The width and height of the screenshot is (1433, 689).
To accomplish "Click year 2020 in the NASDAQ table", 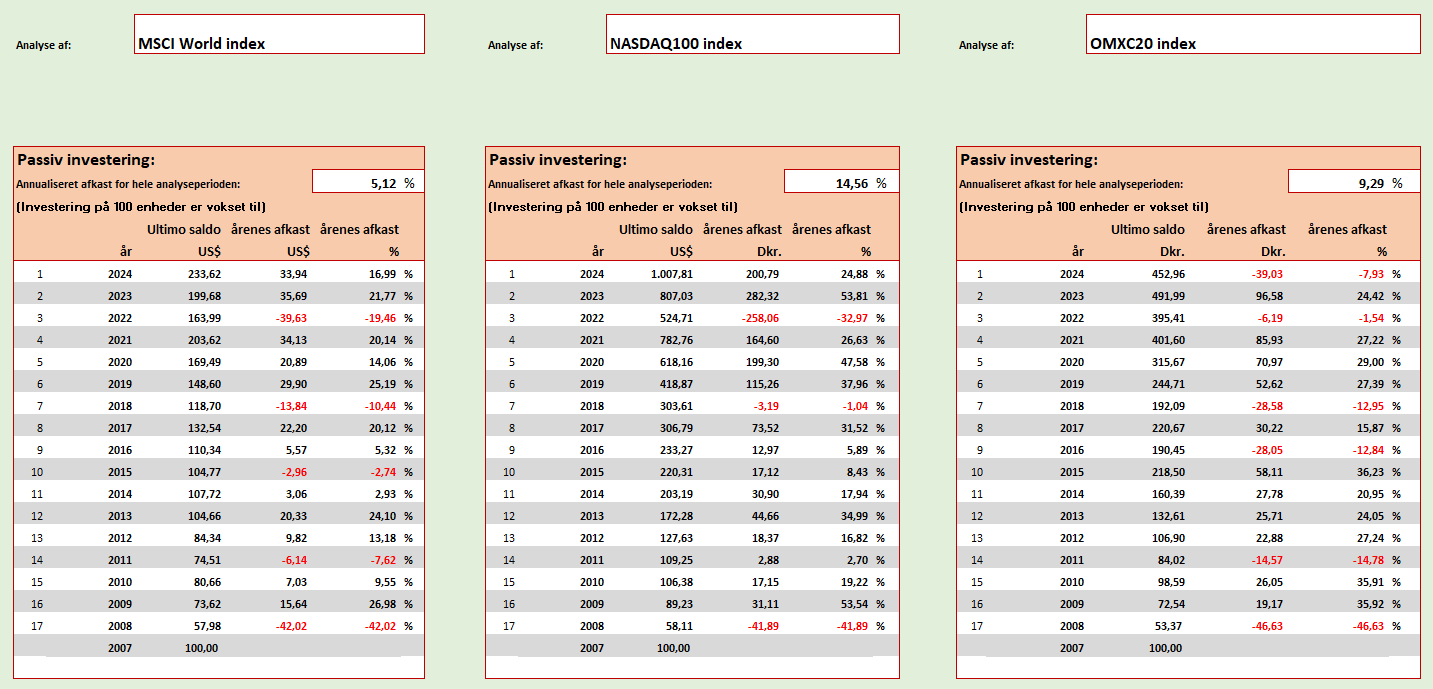I will (x=594, y=362).
